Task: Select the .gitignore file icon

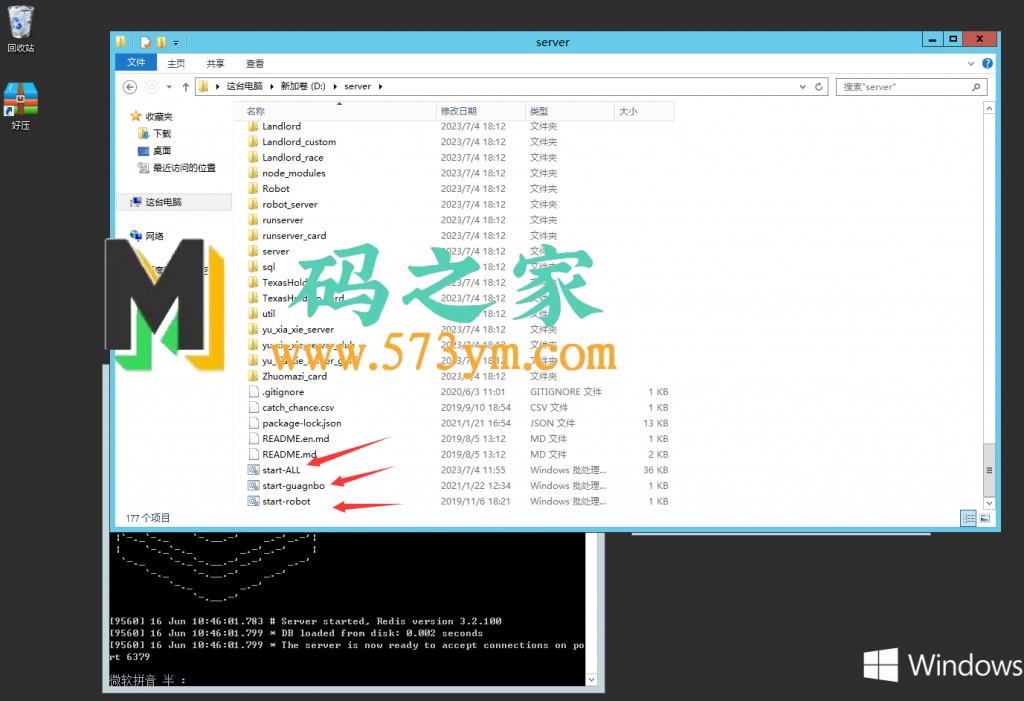Action: 253,392
